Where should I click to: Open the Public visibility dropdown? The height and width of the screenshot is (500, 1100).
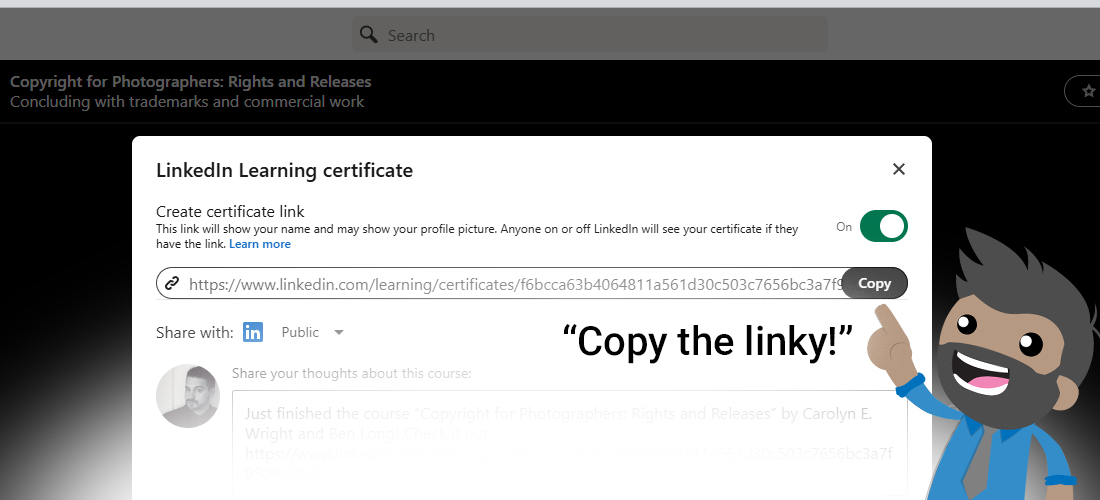click(311, 332)
